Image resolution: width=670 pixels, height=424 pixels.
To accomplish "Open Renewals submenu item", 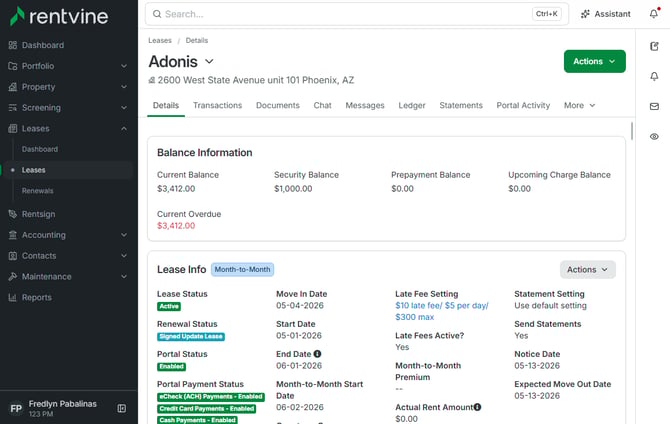I will [38, 191].
